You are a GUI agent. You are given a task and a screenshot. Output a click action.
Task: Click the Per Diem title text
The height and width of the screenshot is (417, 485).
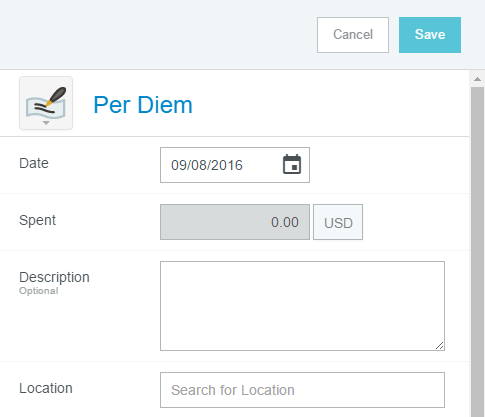point(143,105)
